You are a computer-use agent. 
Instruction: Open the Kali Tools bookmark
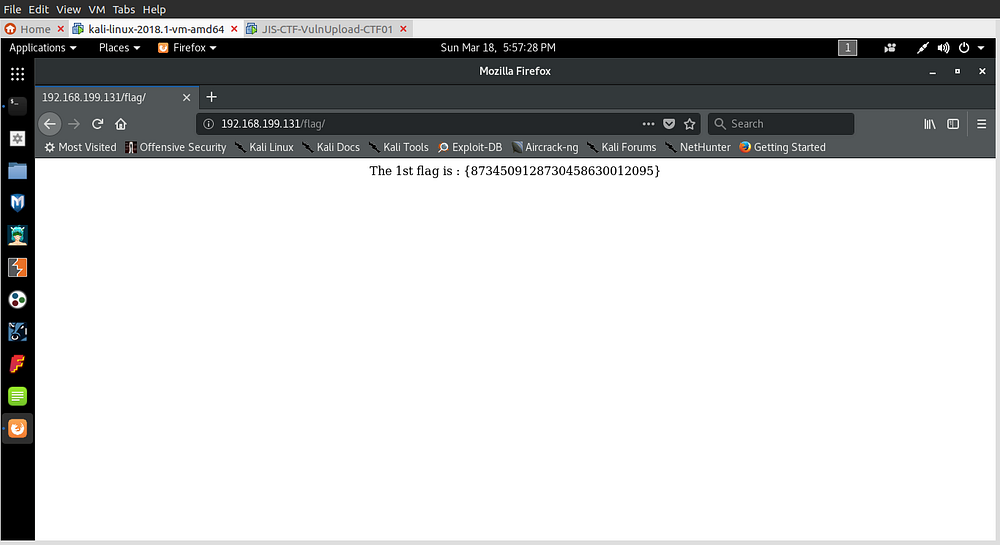point(398,147)
